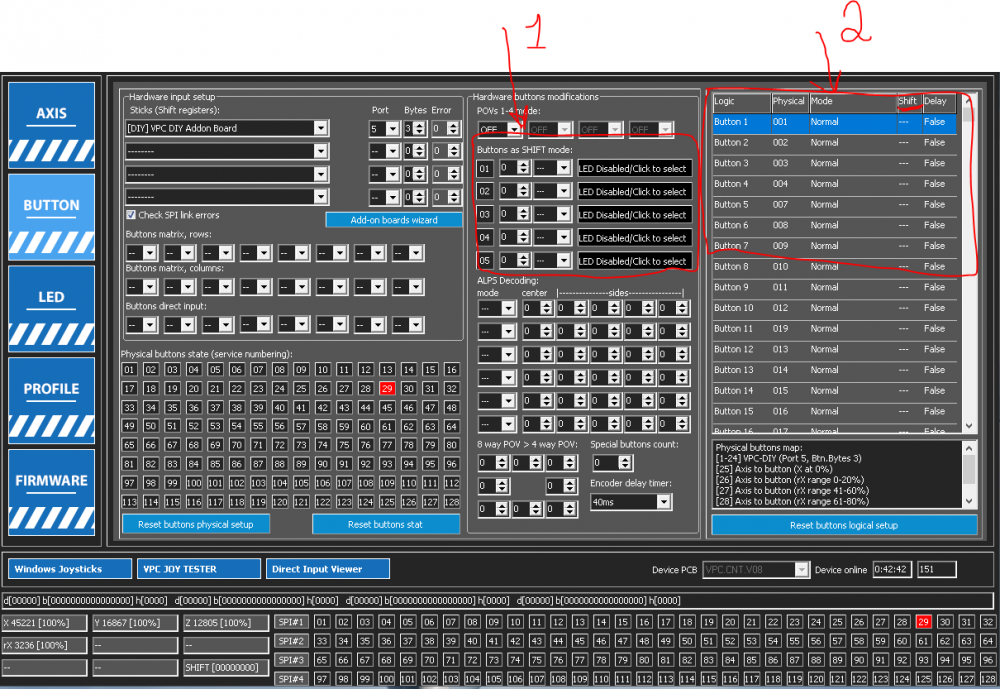
Task: Open first ALPS Decoding mode dropdown
Action: pyautogui.click(x=508, y=309)
